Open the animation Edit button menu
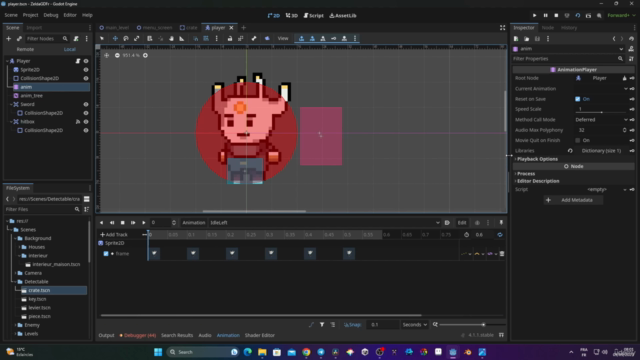This screenshot has height=360, width=640. point(462,223)
